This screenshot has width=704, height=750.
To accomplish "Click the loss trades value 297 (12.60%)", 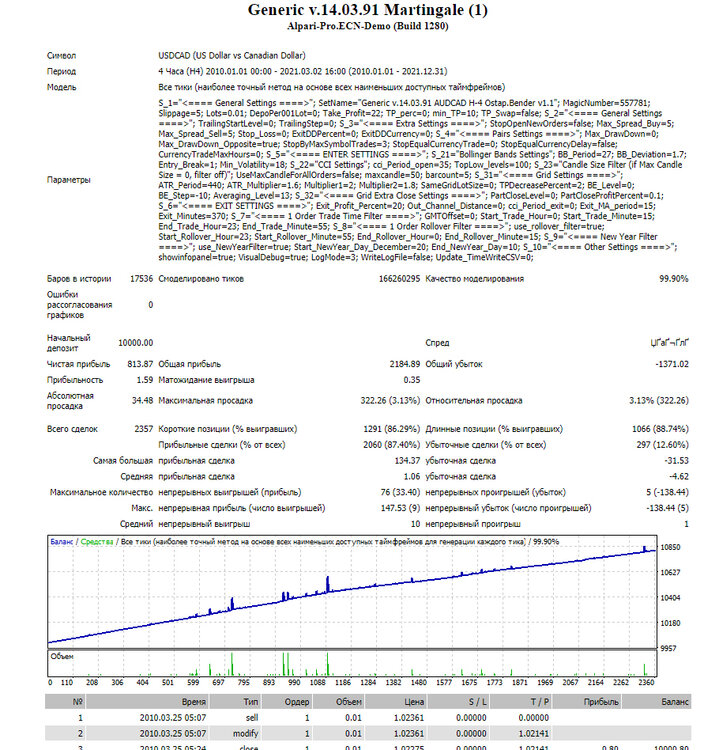I will (662, 444).
